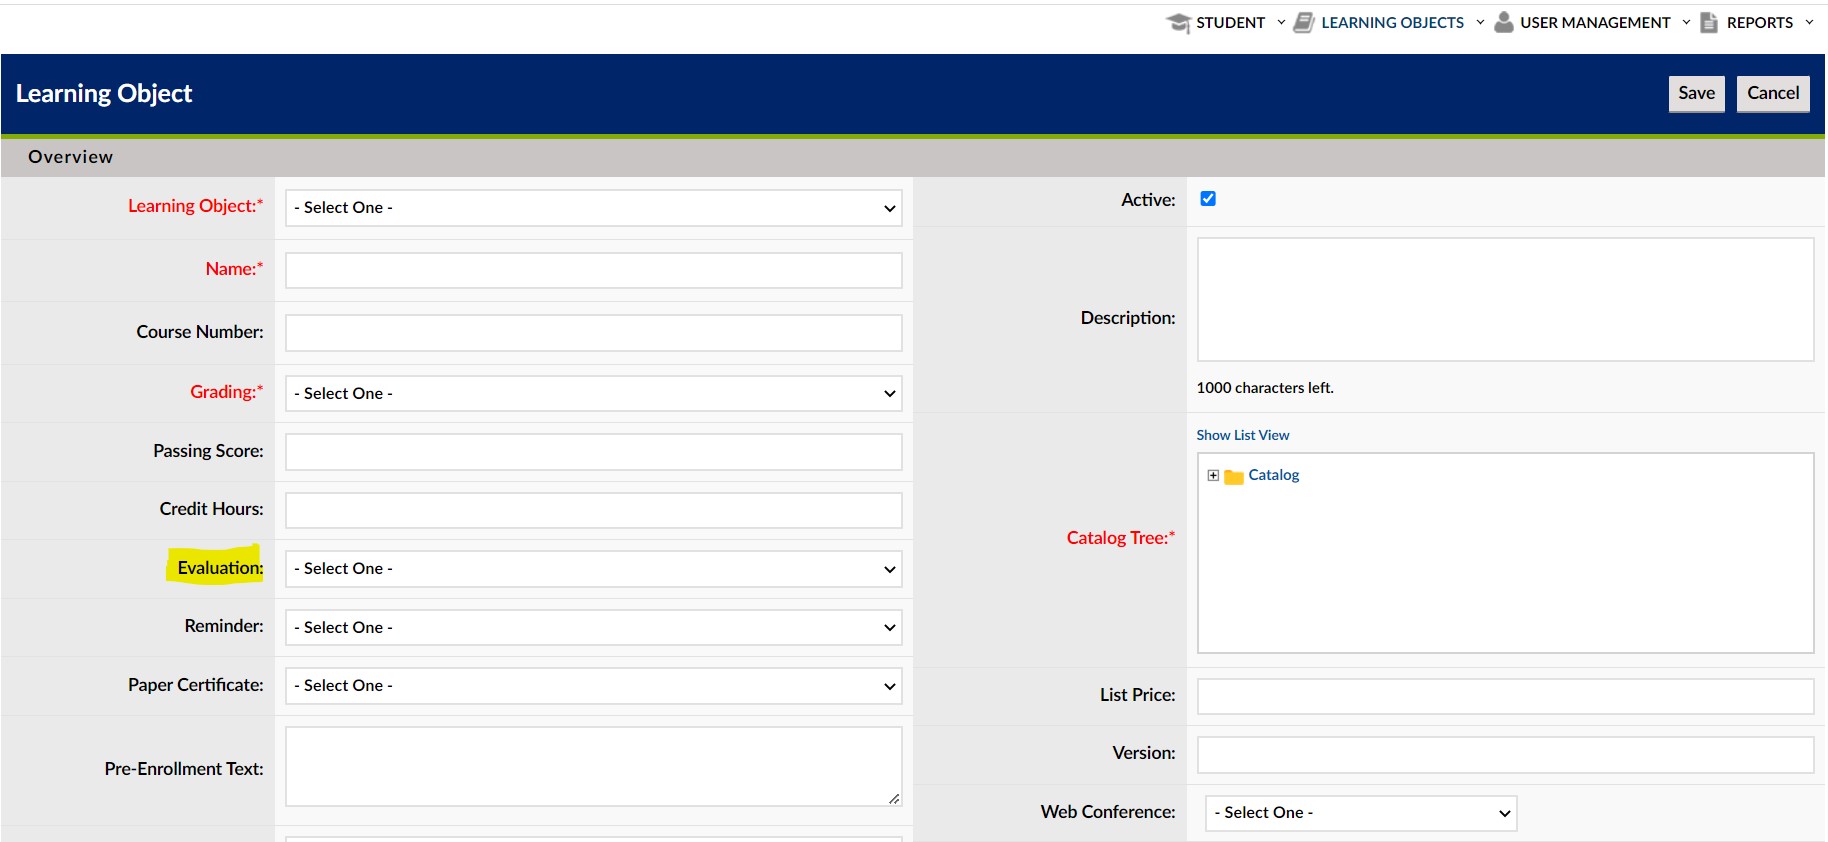
Task: Open the Paper Certificate dropdown
Action: 594,686
